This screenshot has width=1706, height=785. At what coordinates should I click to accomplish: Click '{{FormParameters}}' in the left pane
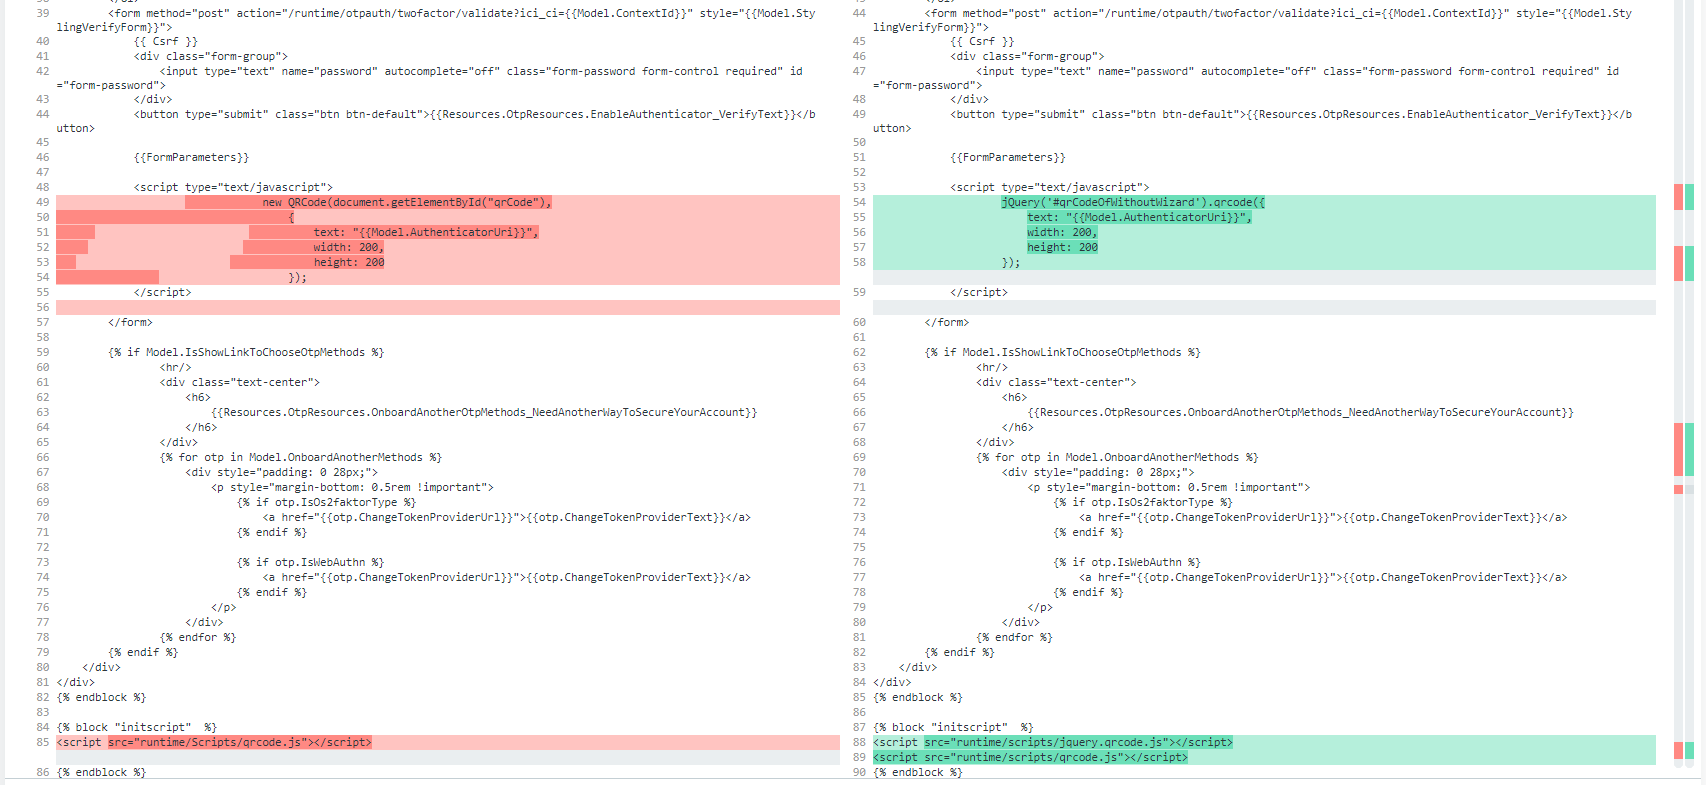tap(191, 157)
